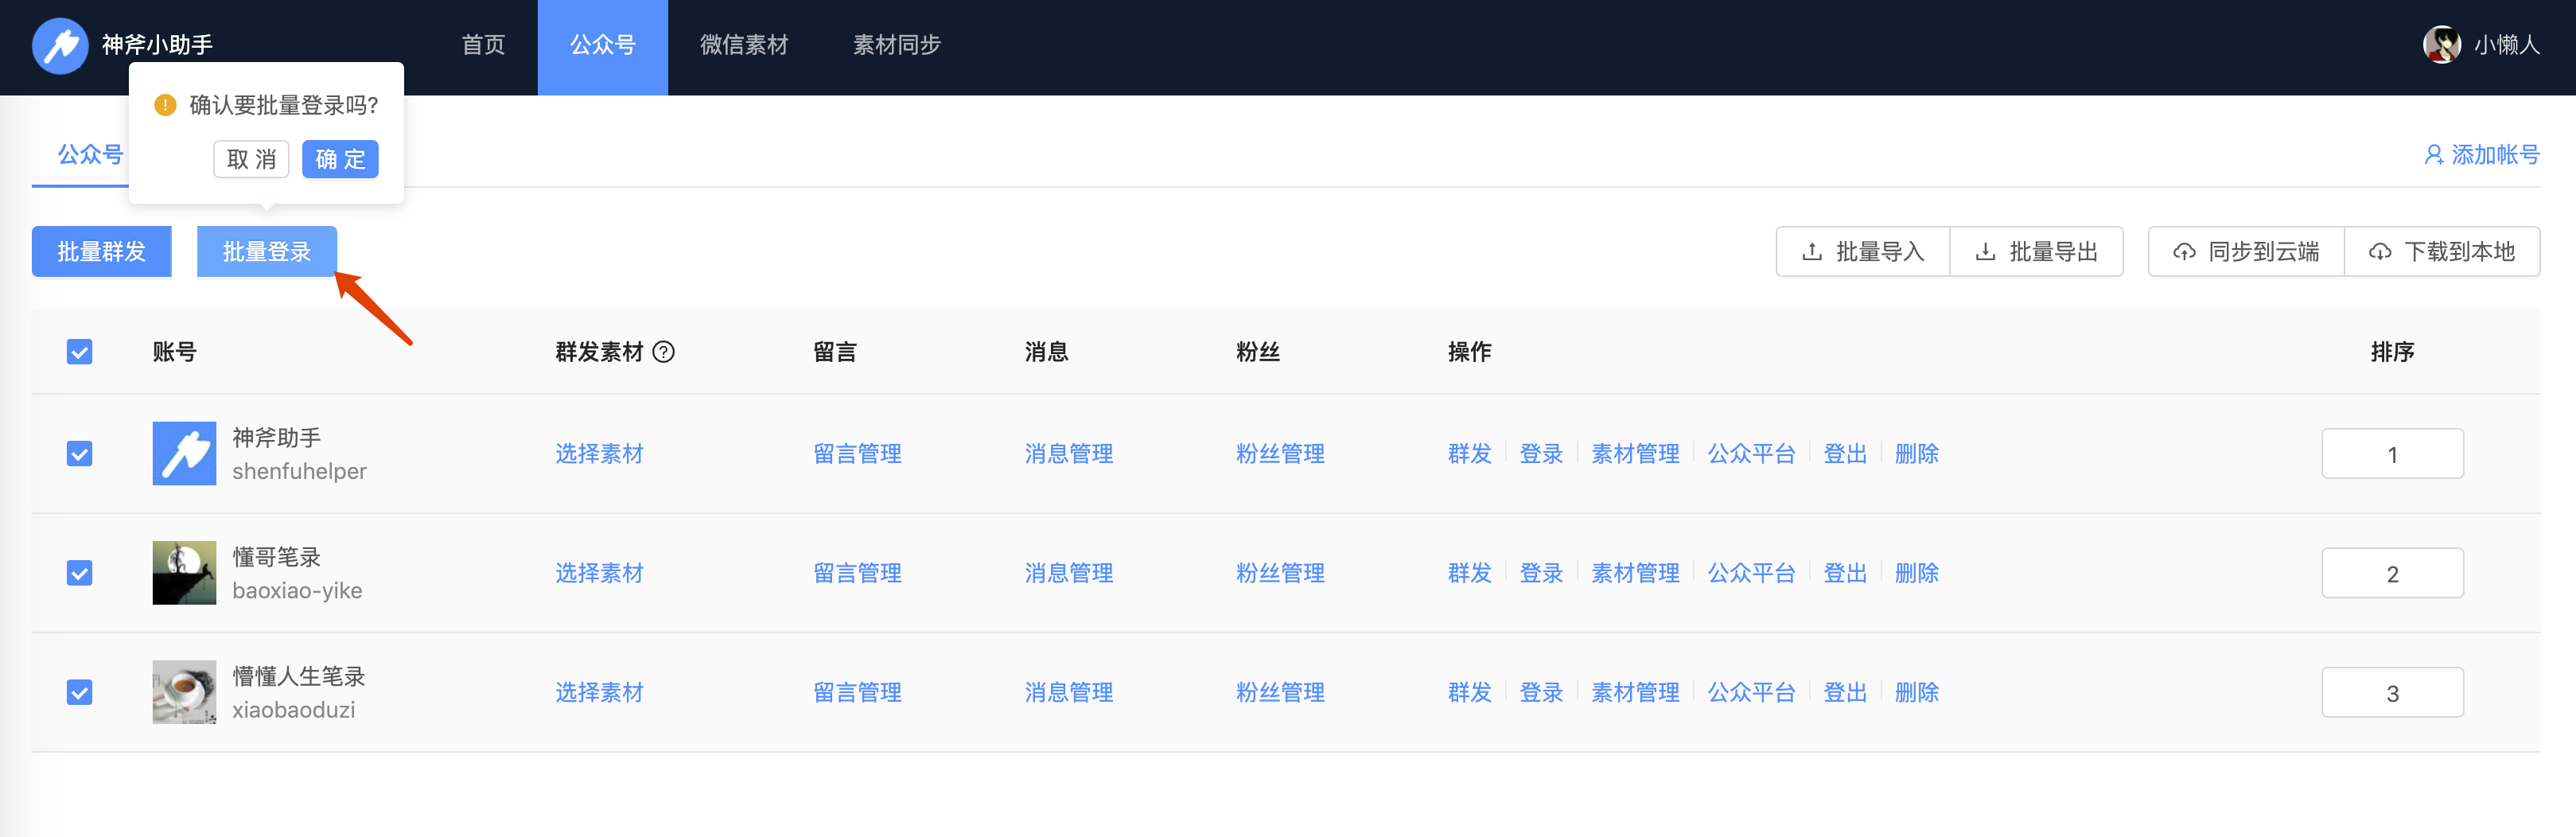Go to the 首页 navigation tab
2576x837 pixels.
coord(483,45)
